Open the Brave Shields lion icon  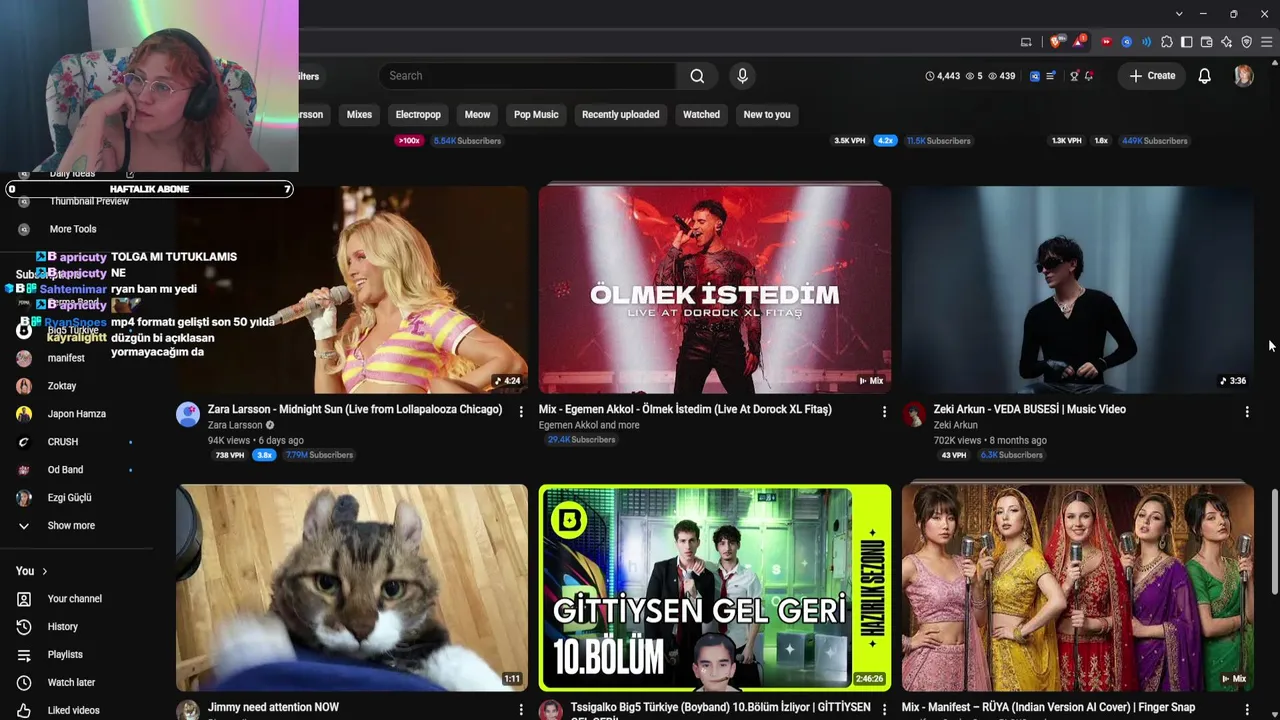[1056, 42]
